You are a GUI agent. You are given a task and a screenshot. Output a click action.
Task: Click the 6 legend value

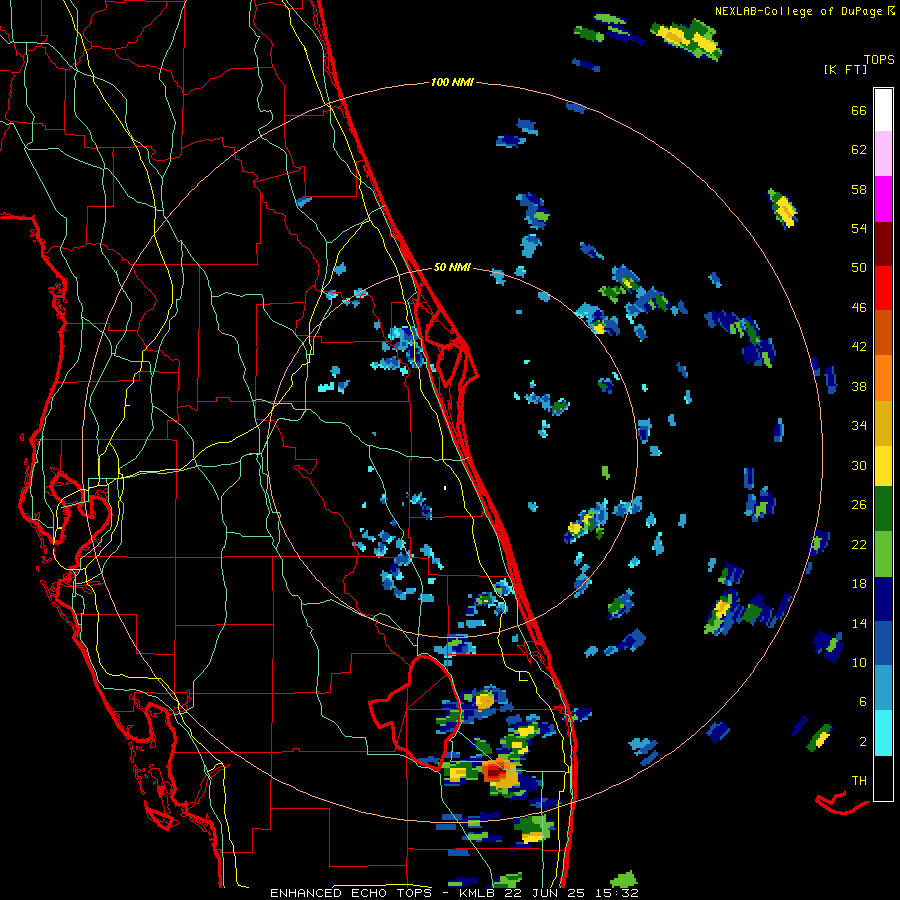pyautogui.click(x=863, y=702)
